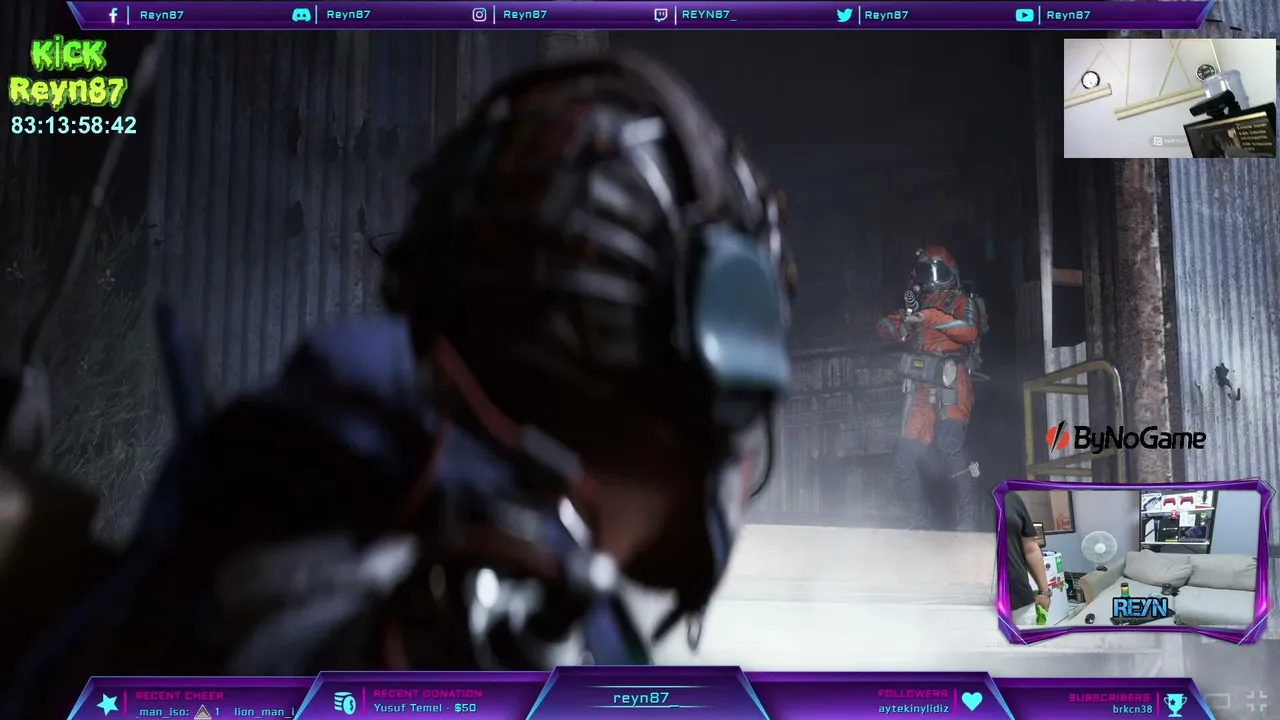Click the REYN87_ label beside the Twitch icon
1280x720 pixels.
click(x=709, y=15)
